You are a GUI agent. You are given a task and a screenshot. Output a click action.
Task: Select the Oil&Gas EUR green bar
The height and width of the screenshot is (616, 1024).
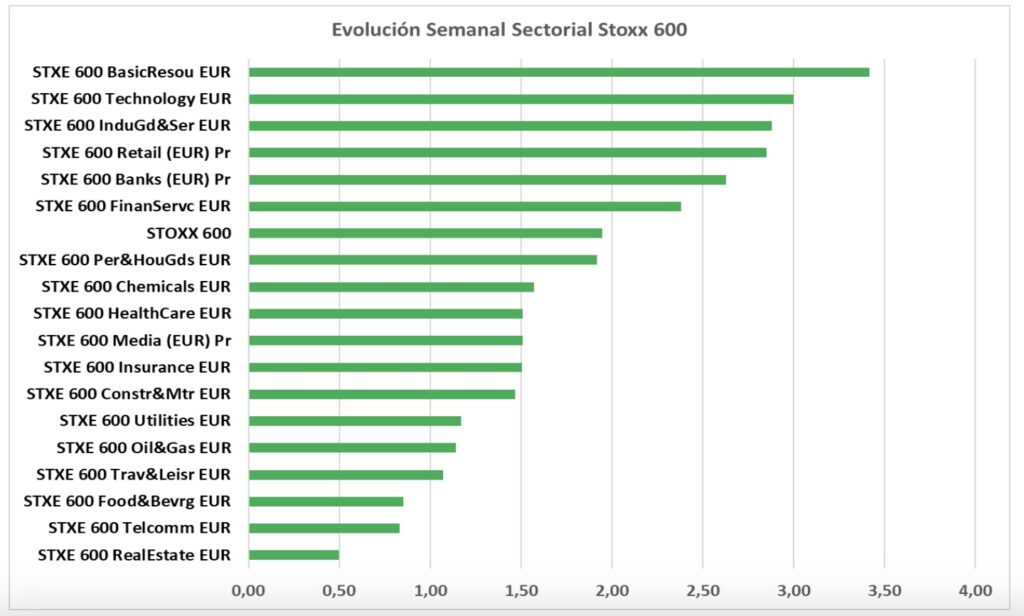[352, 448]
